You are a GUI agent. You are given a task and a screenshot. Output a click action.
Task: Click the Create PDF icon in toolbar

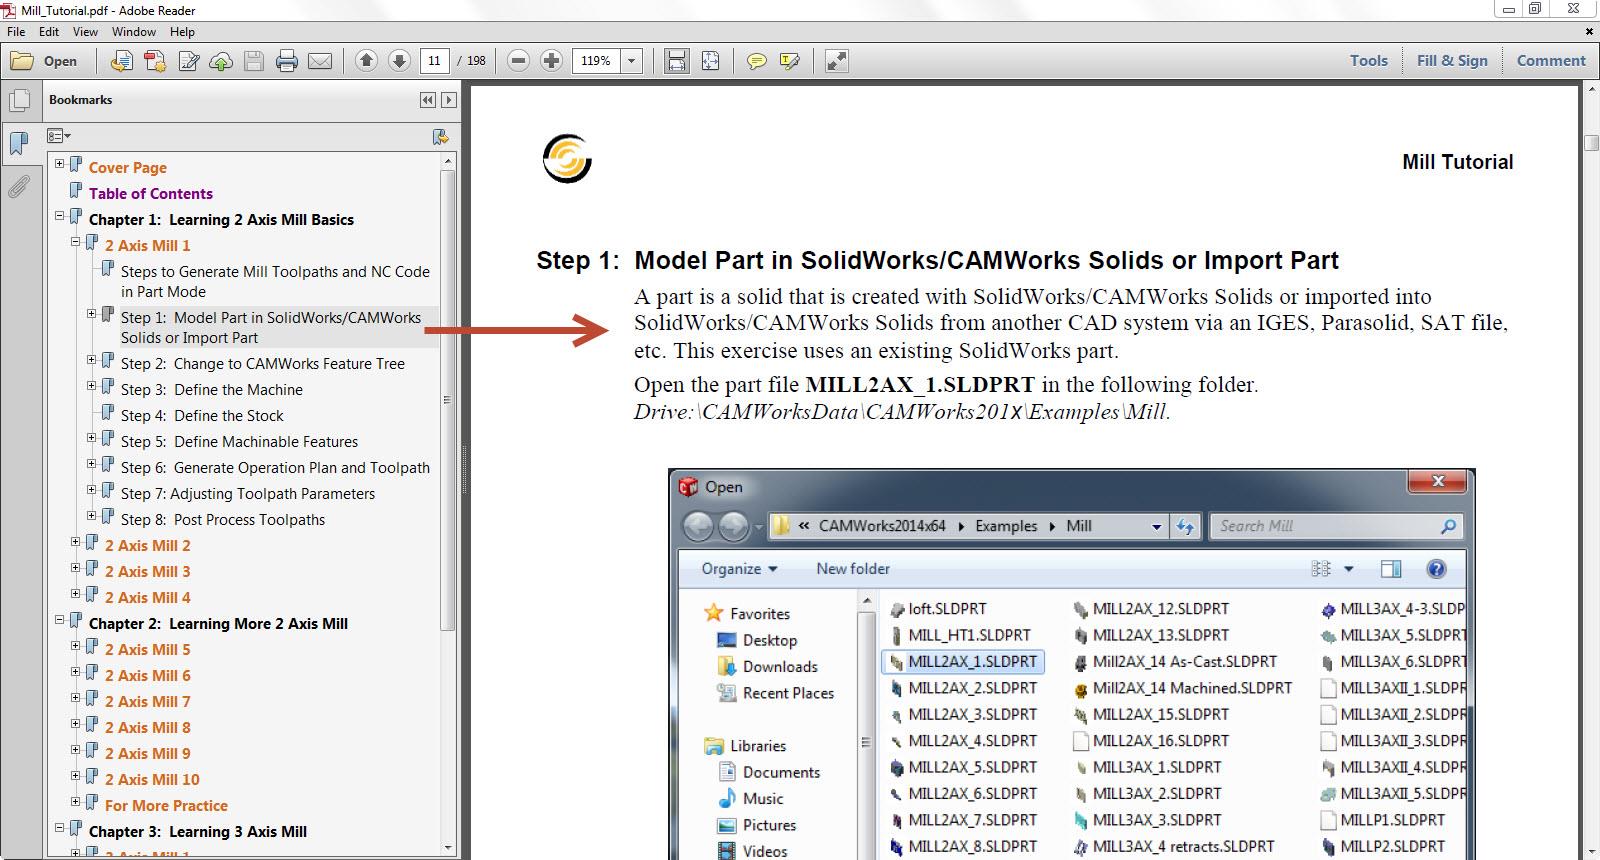click(x=121, y=61)
